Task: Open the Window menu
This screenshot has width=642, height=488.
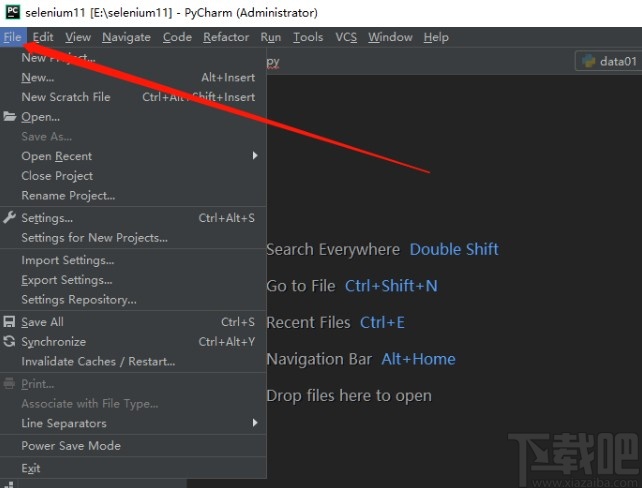Action: [390, 37]
